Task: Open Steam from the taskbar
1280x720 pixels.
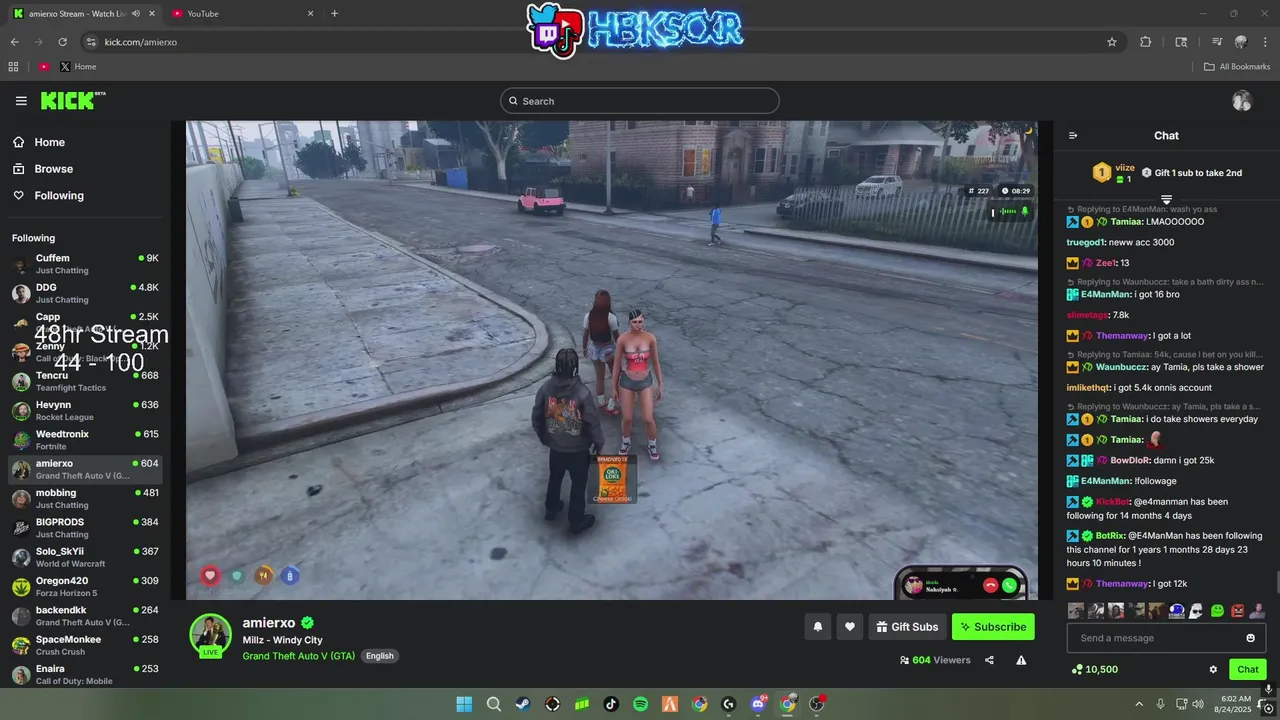Action: (x=523, y=704)
